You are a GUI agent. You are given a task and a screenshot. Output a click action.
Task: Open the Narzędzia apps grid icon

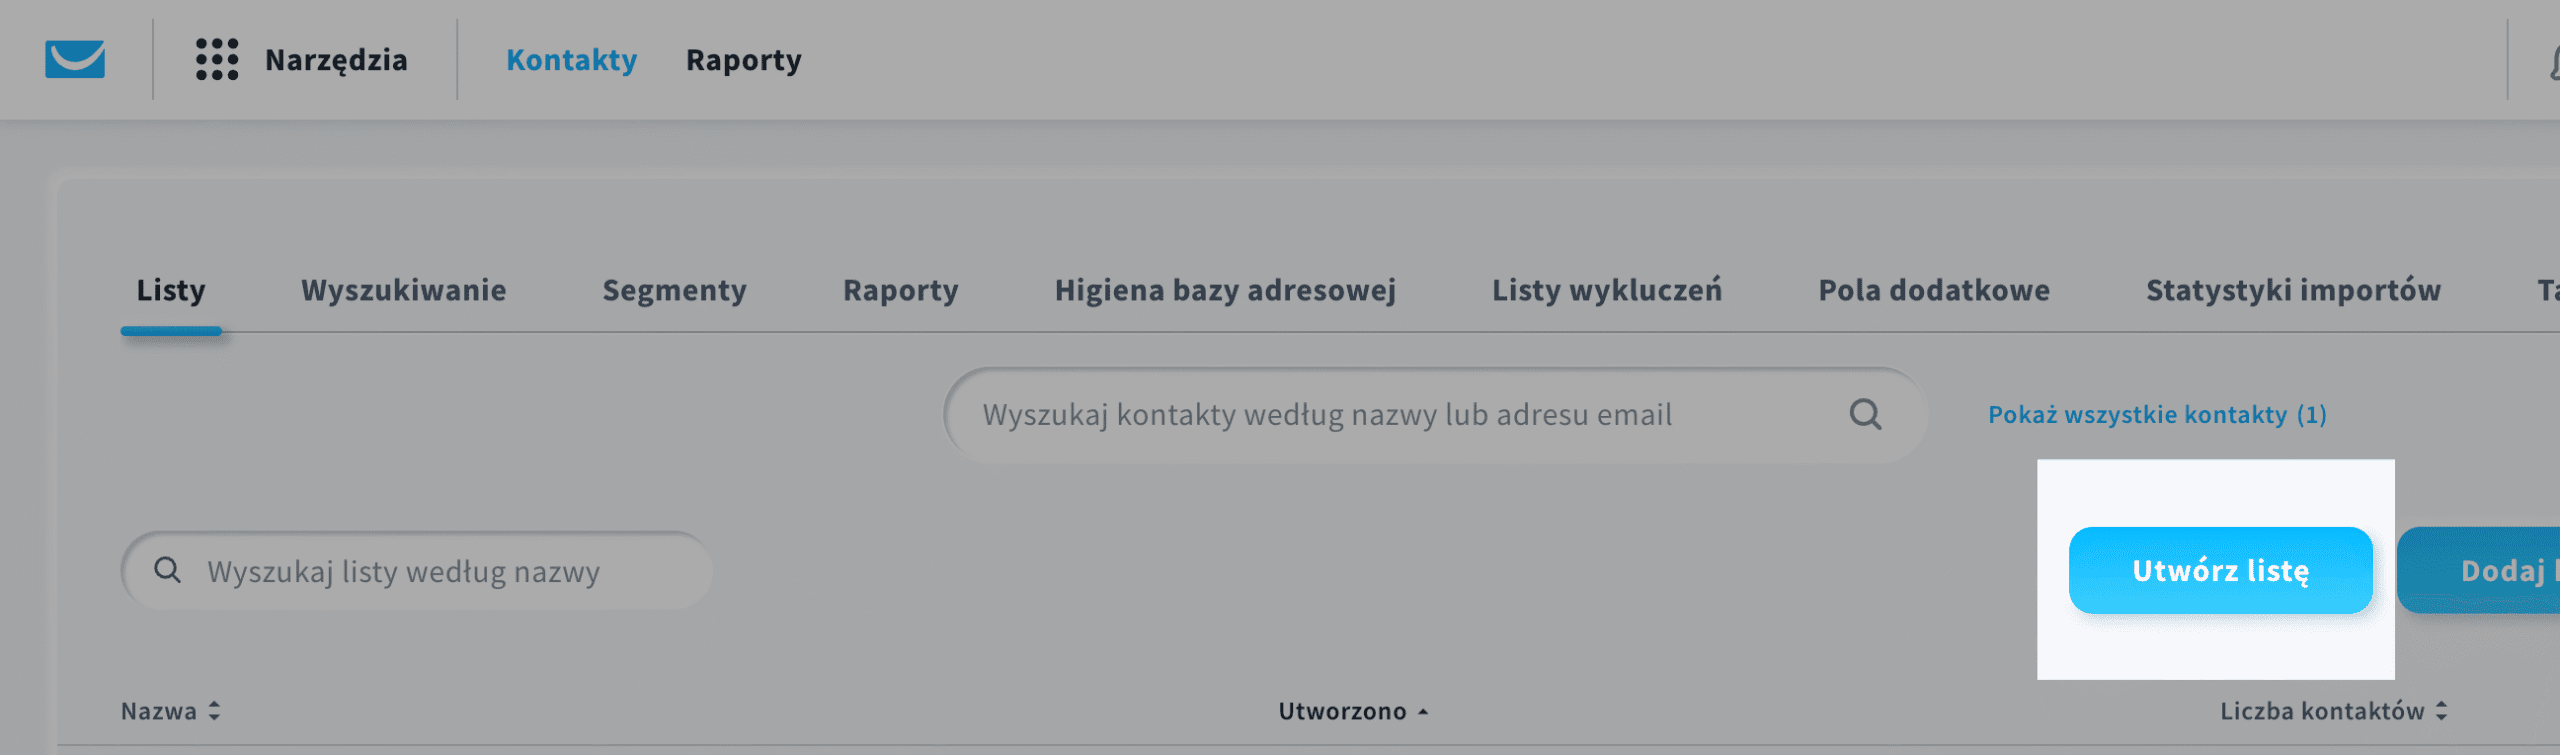(x=217, y=59)
